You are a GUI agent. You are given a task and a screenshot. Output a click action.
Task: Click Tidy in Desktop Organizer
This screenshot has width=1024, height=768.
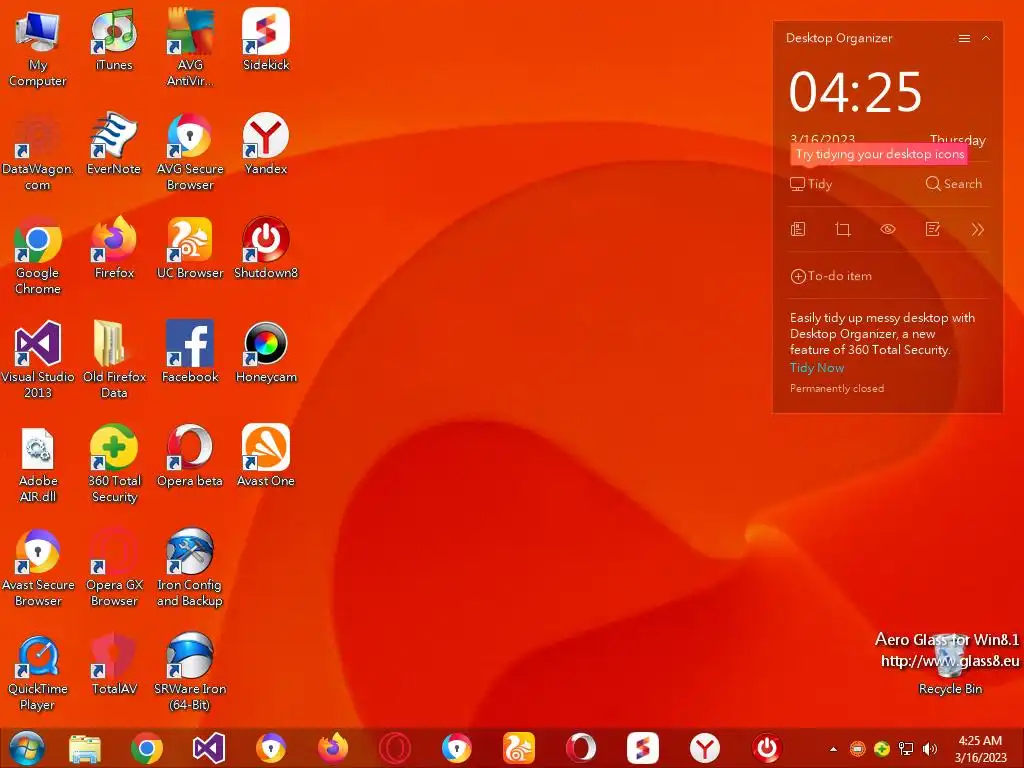pos(811,184)
